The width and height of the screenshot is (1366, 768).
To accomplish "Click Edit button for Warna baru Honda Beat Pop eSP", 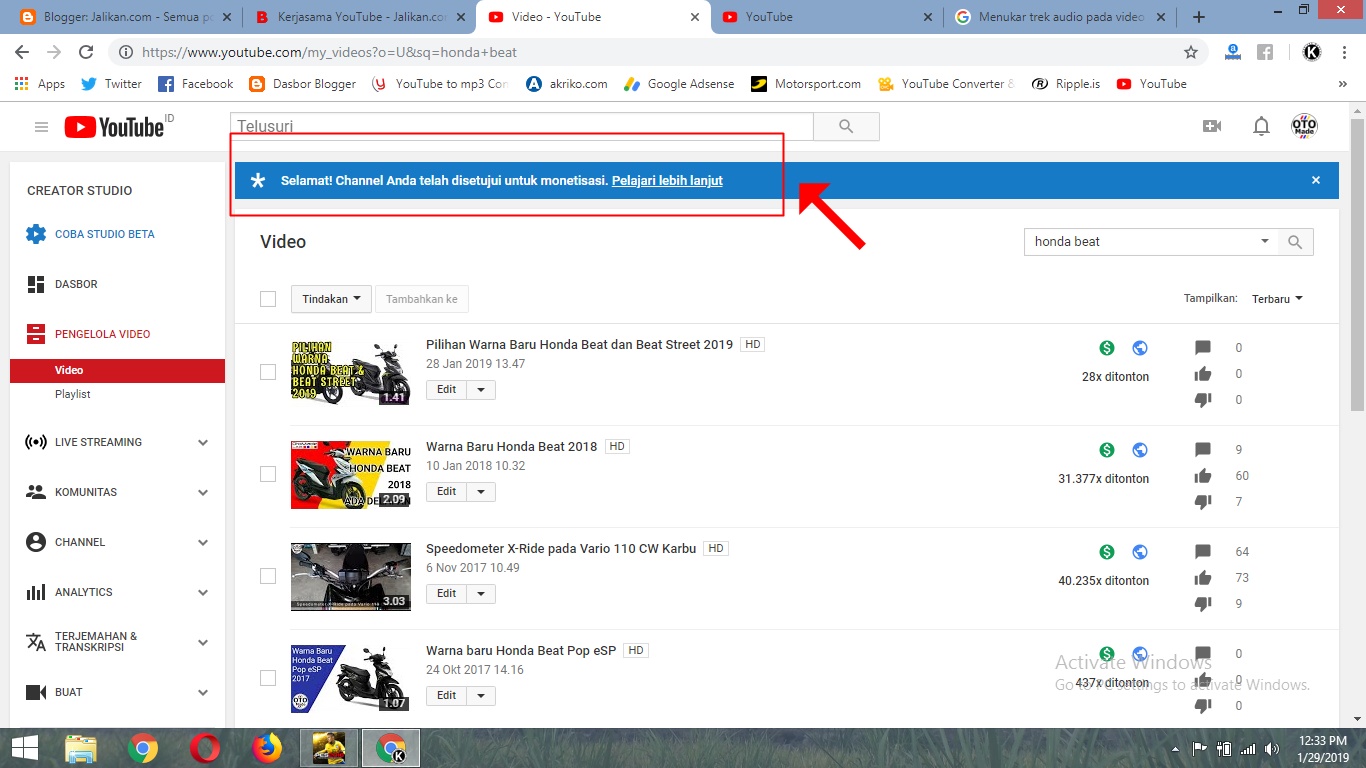I will coord(447,696).
